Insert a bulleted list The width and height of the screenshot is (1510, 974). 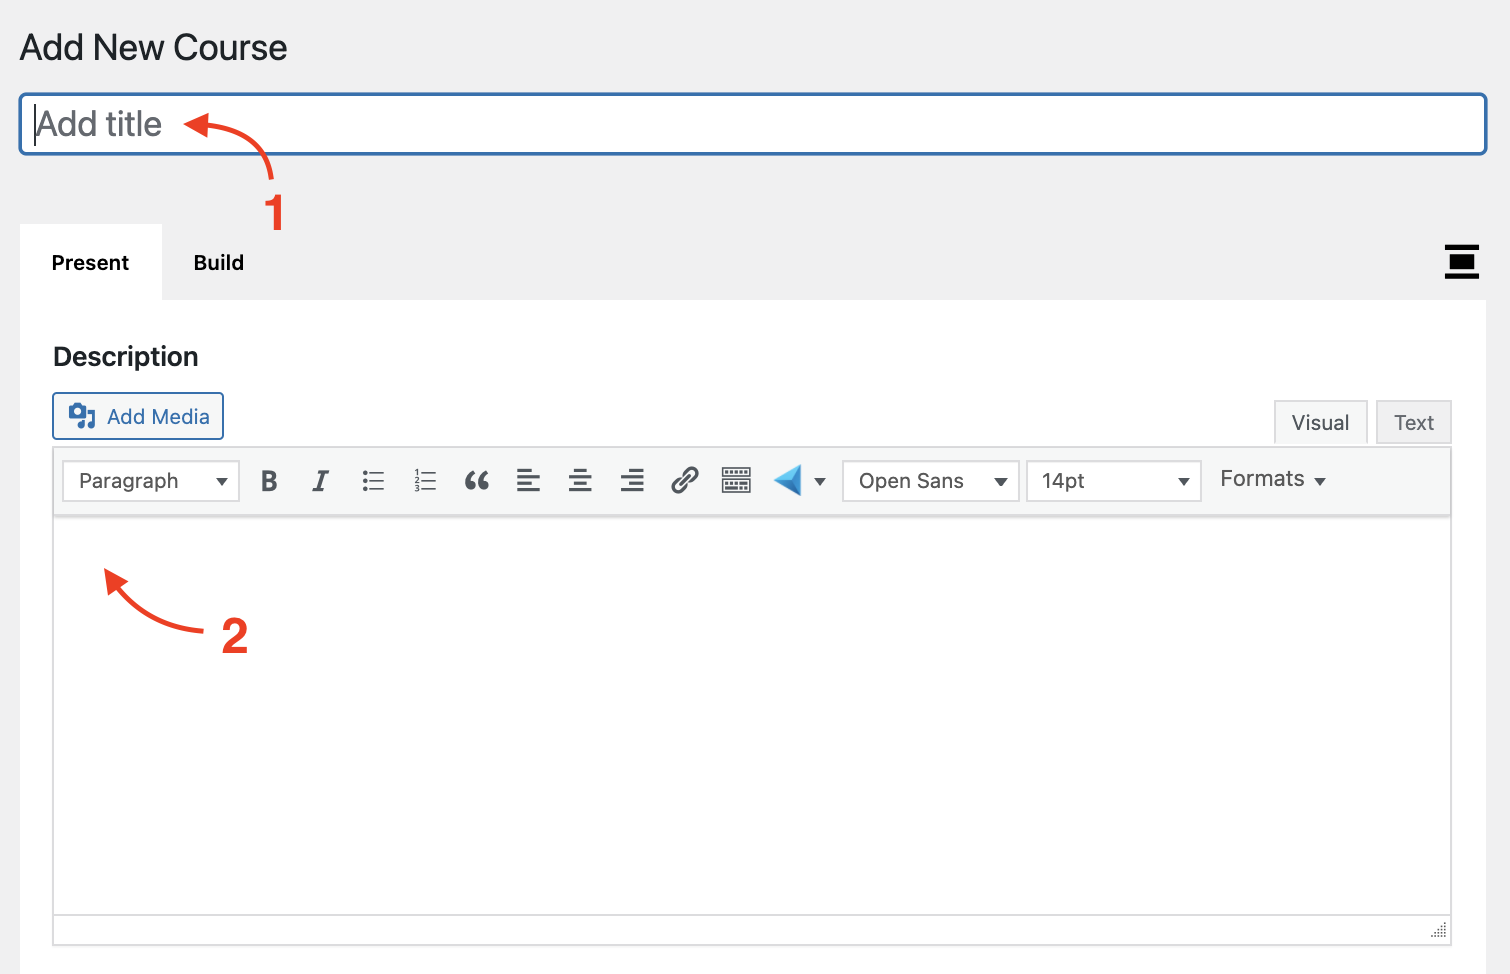[x=373, y=481]
